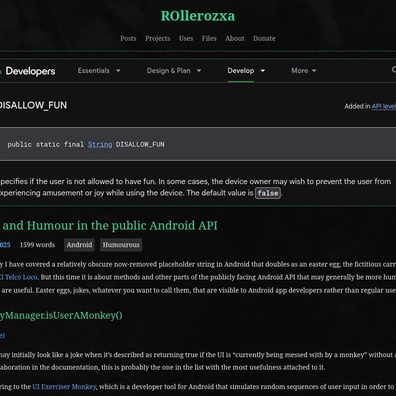Open the Humour in the public Android API title
Screen dimensions: 396x396
[110, 225]
